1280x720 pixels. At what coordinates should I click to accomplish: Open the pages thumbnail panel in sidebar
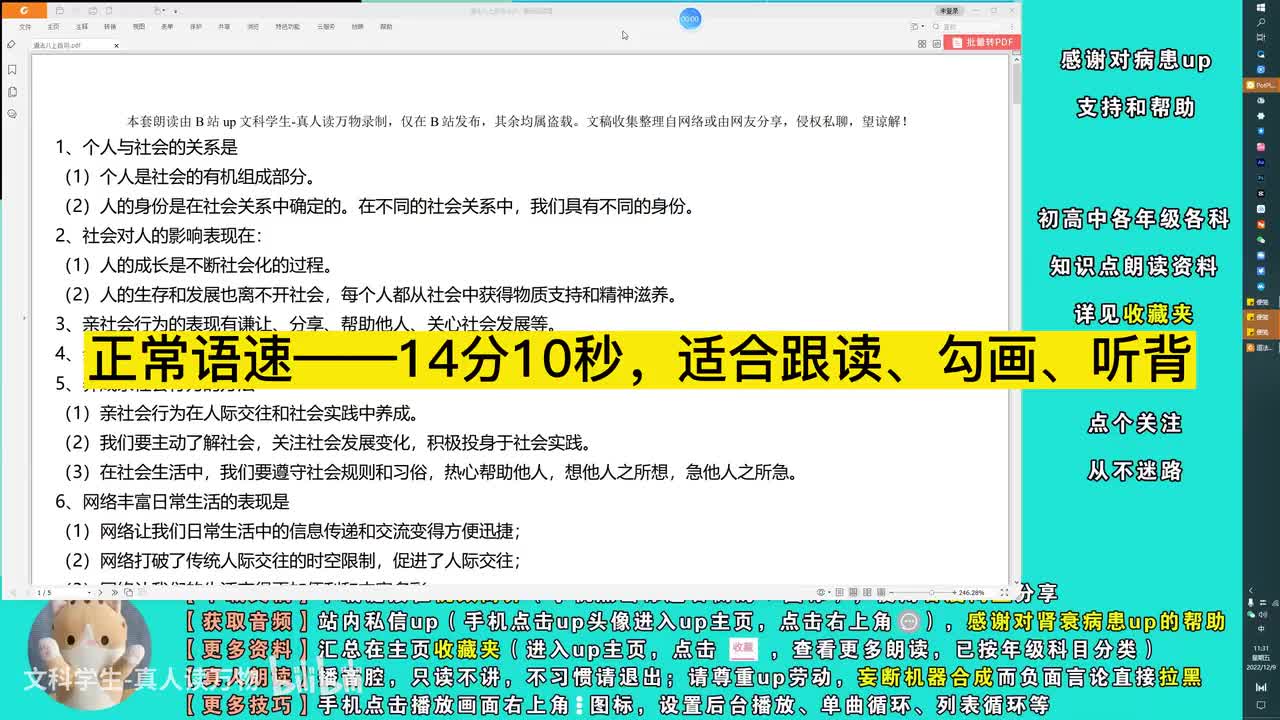pos(12,92)
